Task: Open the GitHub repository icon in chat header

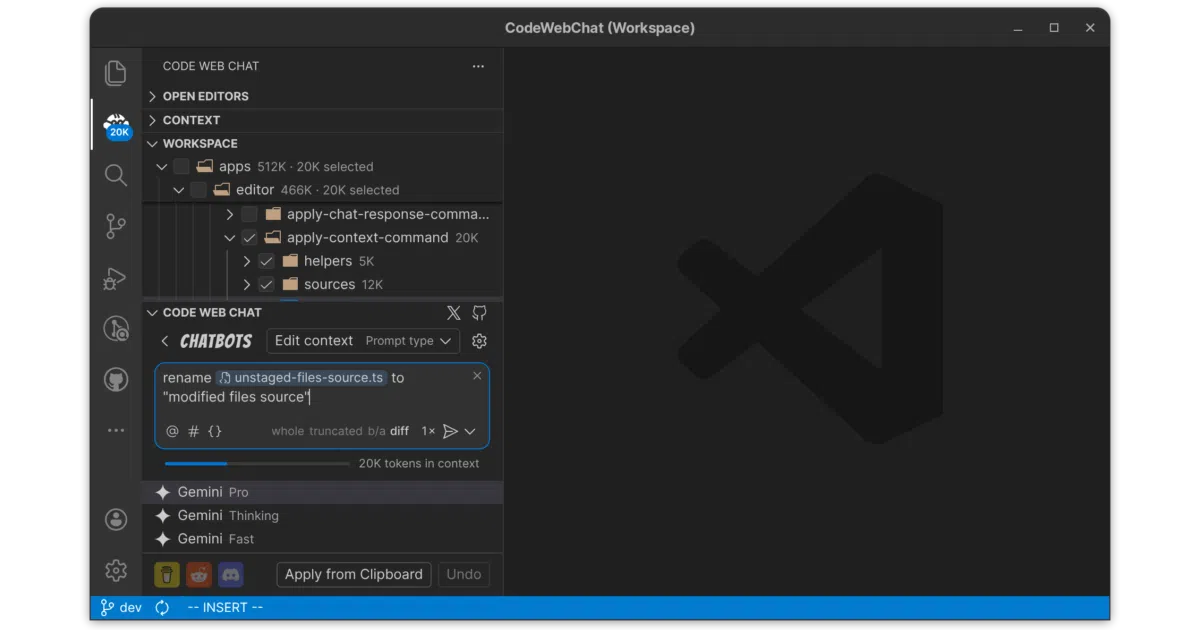Action: 479,313
